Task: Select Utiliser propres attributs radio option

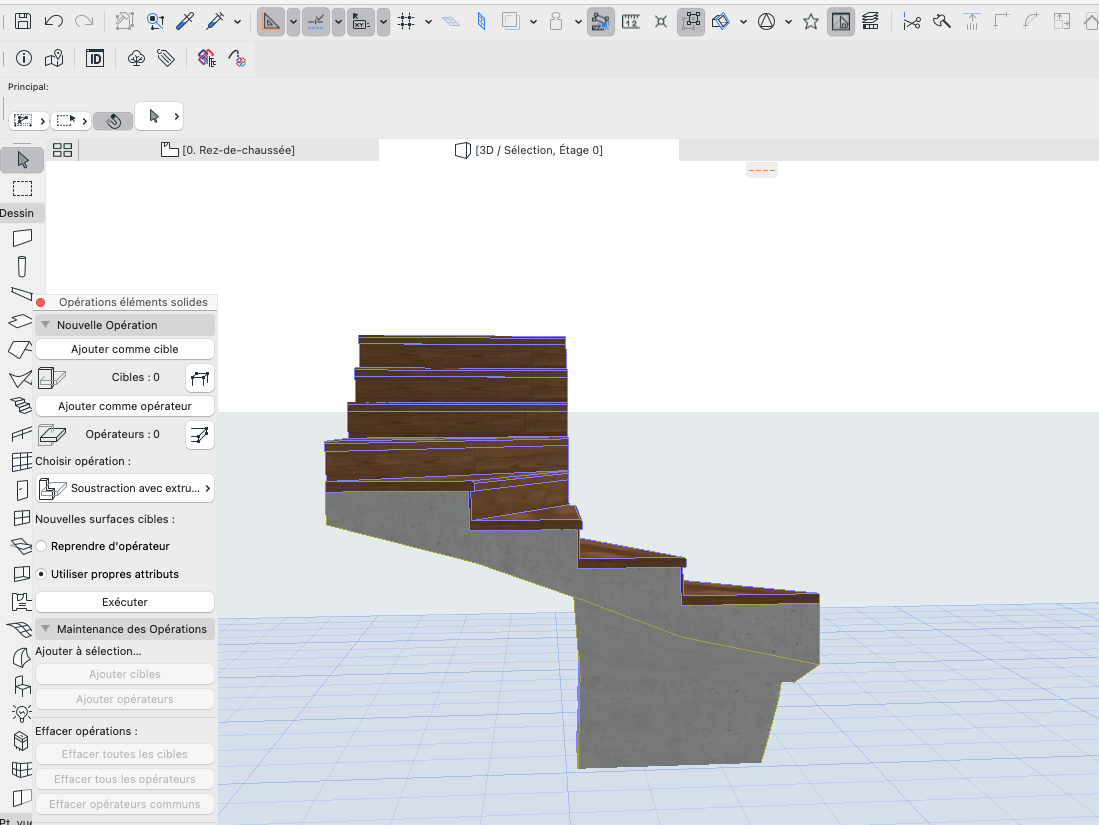Action: pyautogui.click(x=41, y=574)
